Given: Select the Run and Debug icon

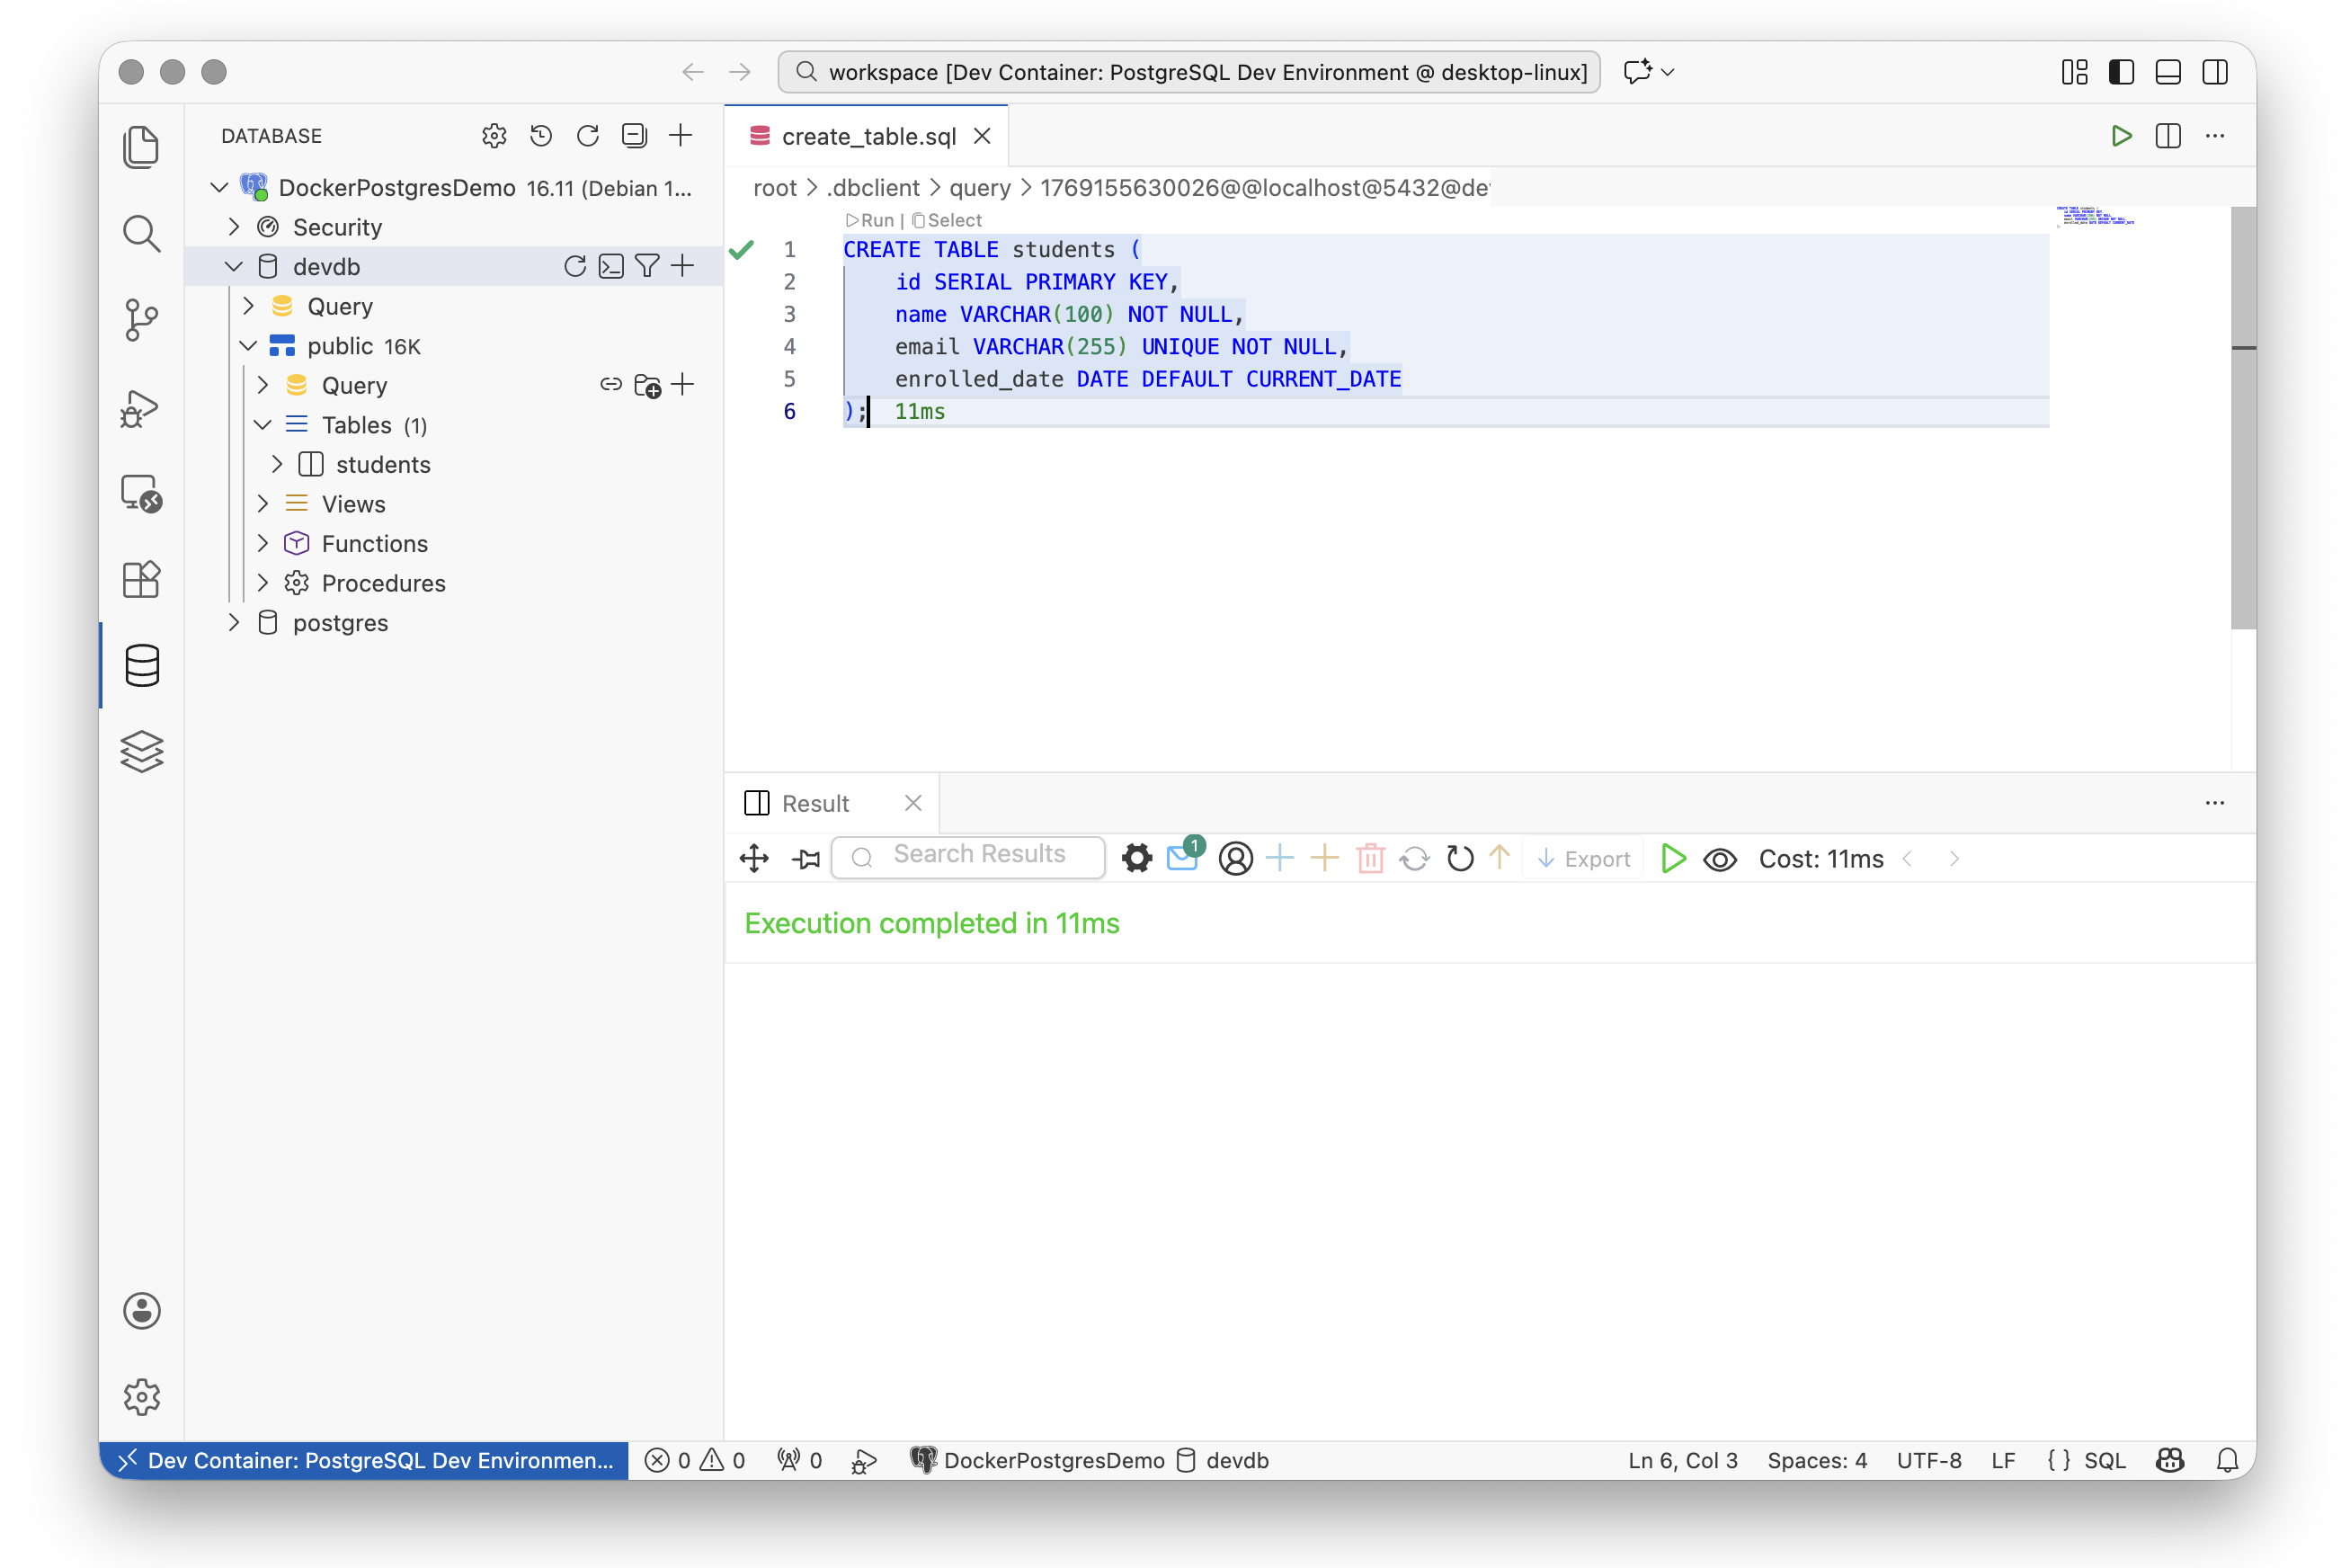Looking at the screenshot, I should (141, 408).
